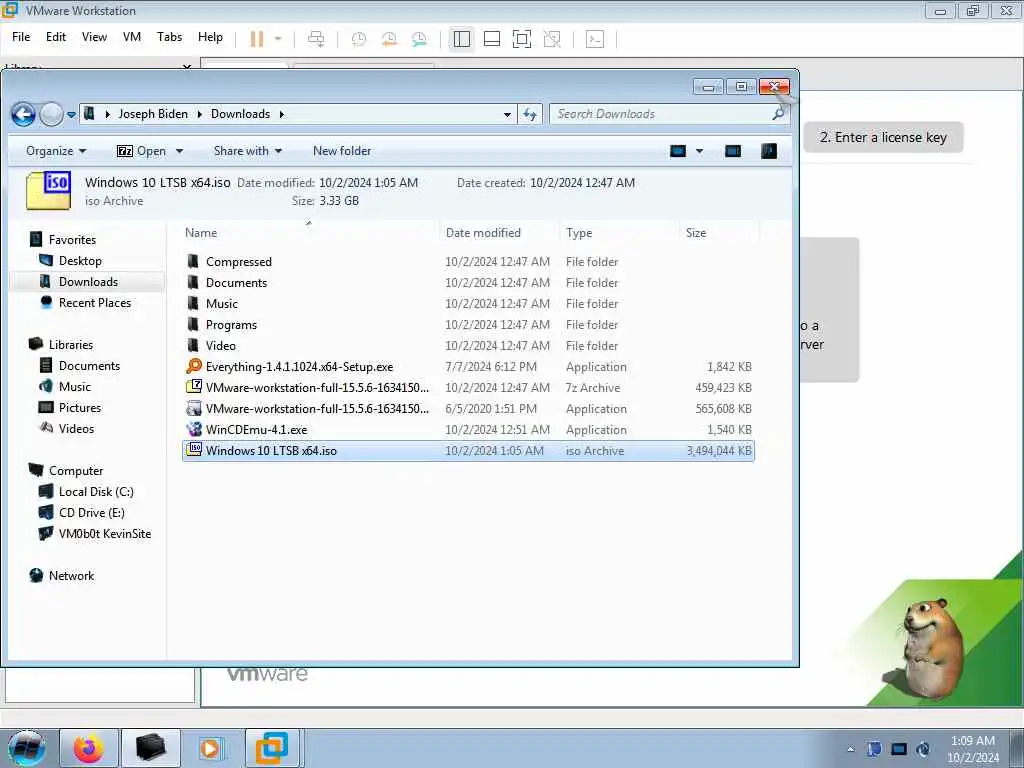Select the Compressed folder
The width and height of the screenshot is (1024, 768).
coord(468,261)
